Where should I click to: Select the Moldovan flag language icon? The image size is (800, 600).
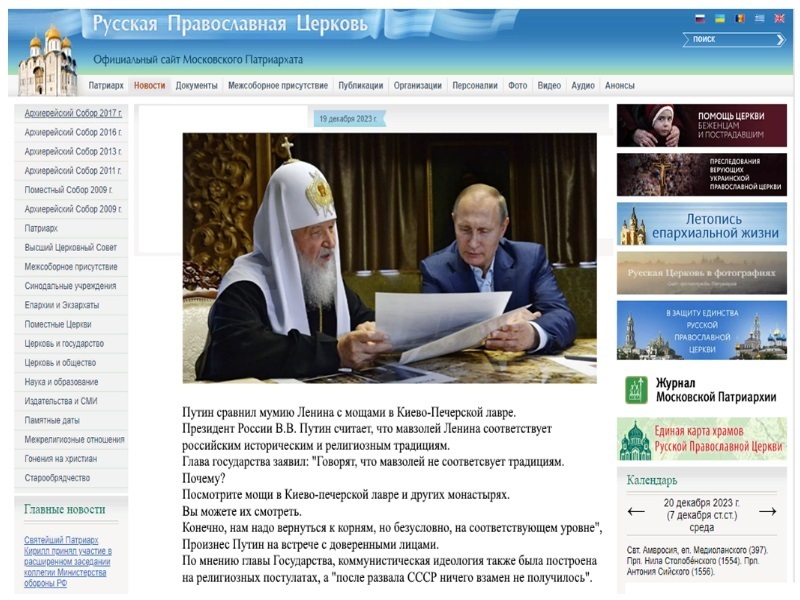[x=740, y=19]
